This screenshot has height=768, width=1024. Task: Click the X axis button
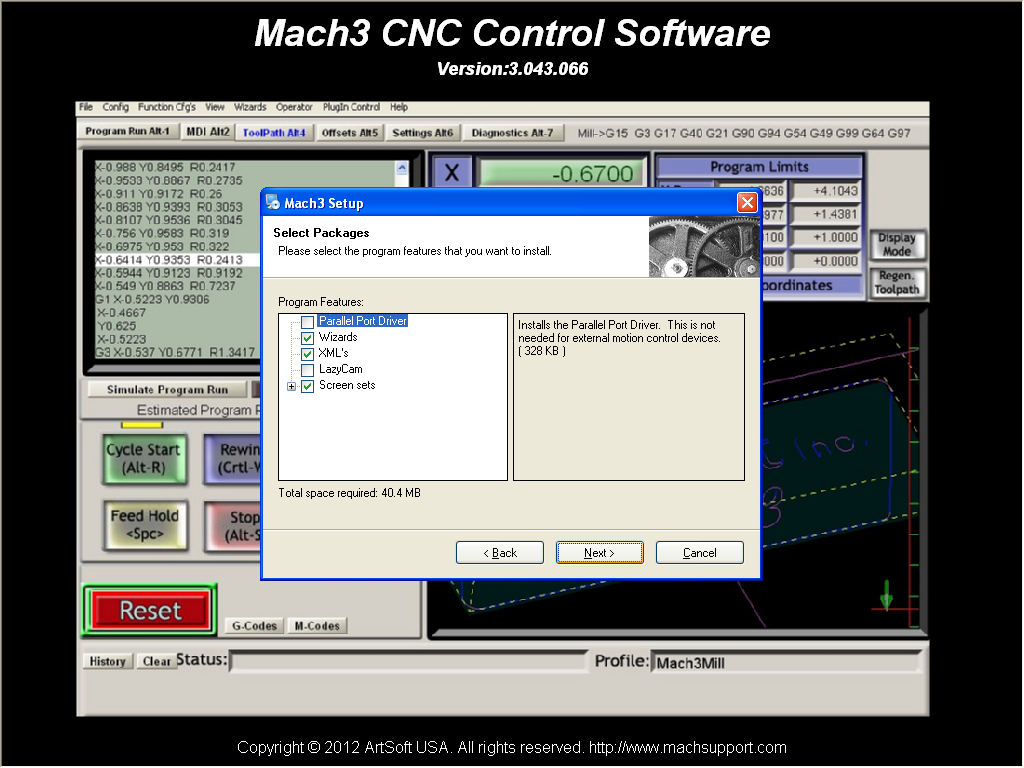[x=452, y=173]
